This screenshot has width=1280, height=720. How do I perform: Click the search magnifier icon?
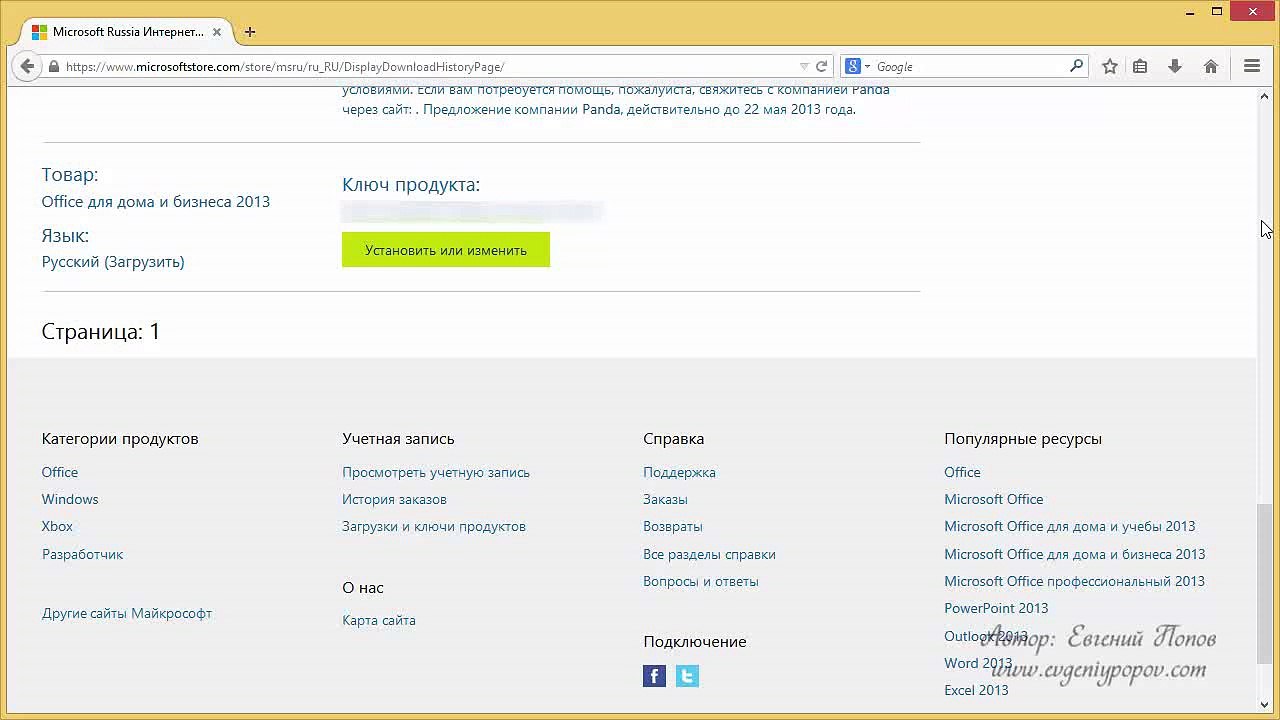pyautogui.click(x=1076, y=66)
